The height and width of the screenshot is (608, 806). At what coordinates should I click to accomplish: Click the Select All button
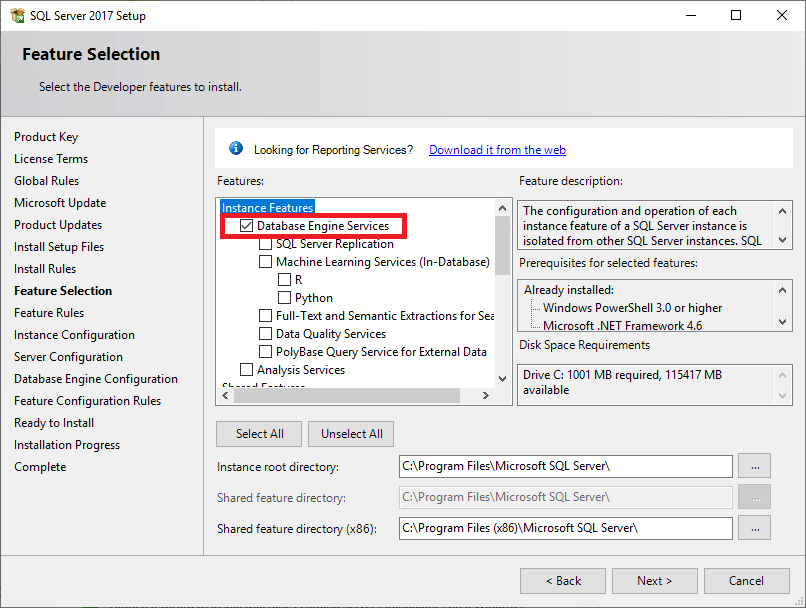pyautogui.click(x=260, y=434)
